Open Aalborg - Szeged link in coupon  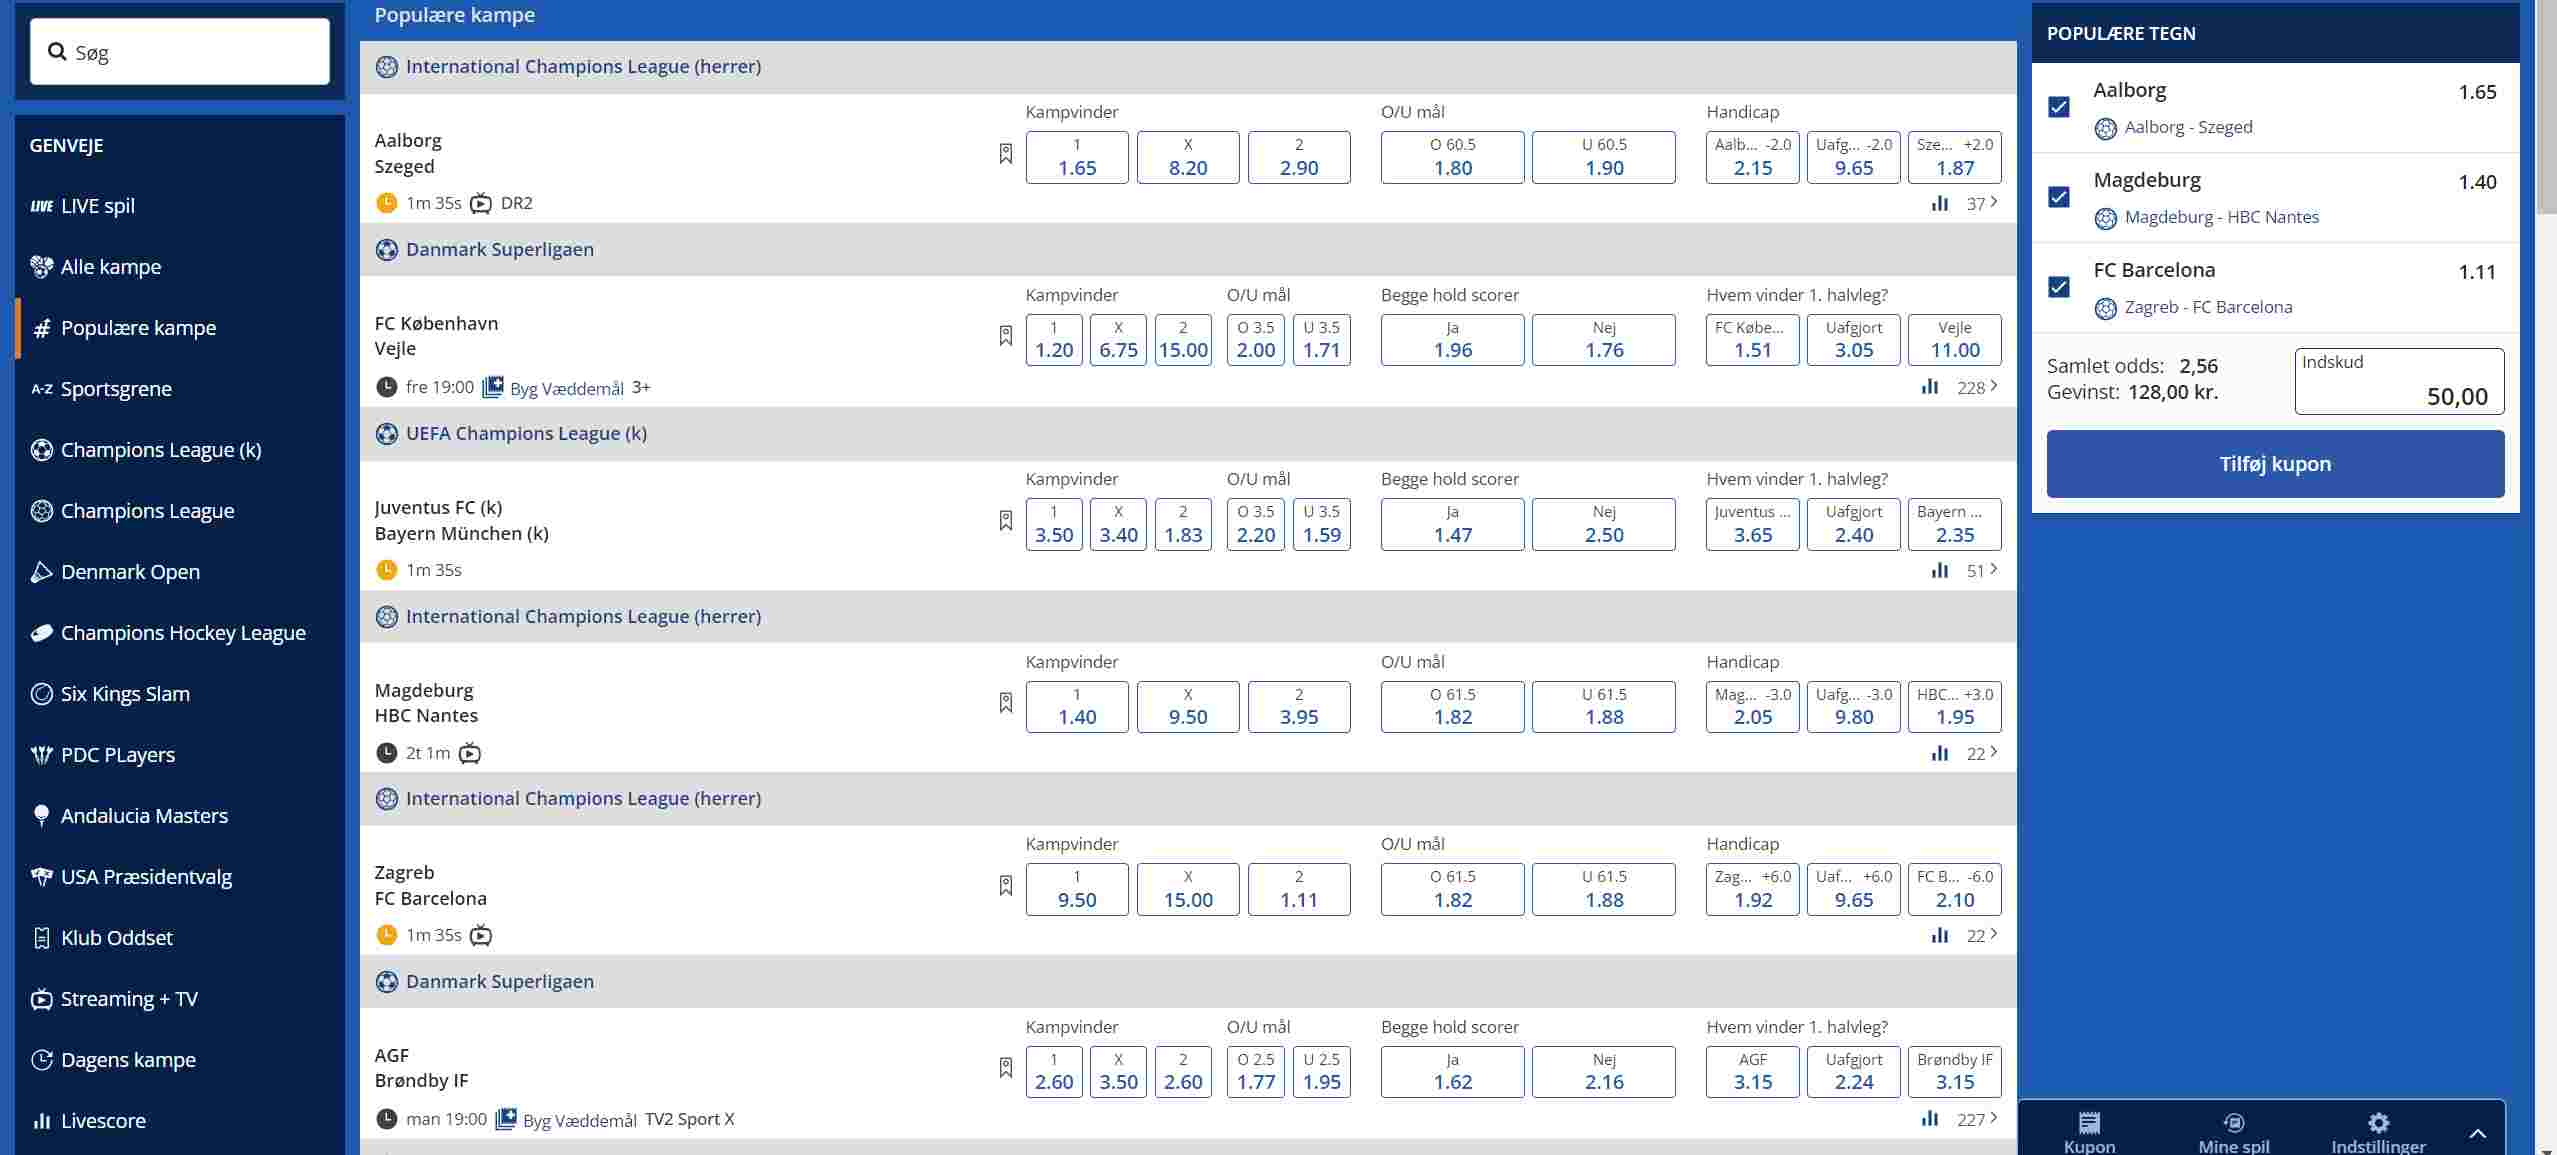pos(2188,127)
